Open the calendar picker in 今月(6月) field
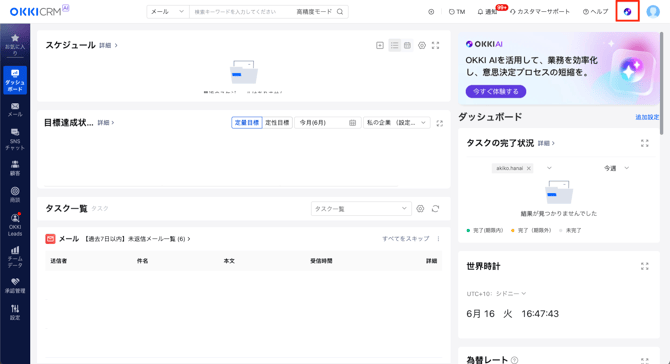 [x=353, y=123]
